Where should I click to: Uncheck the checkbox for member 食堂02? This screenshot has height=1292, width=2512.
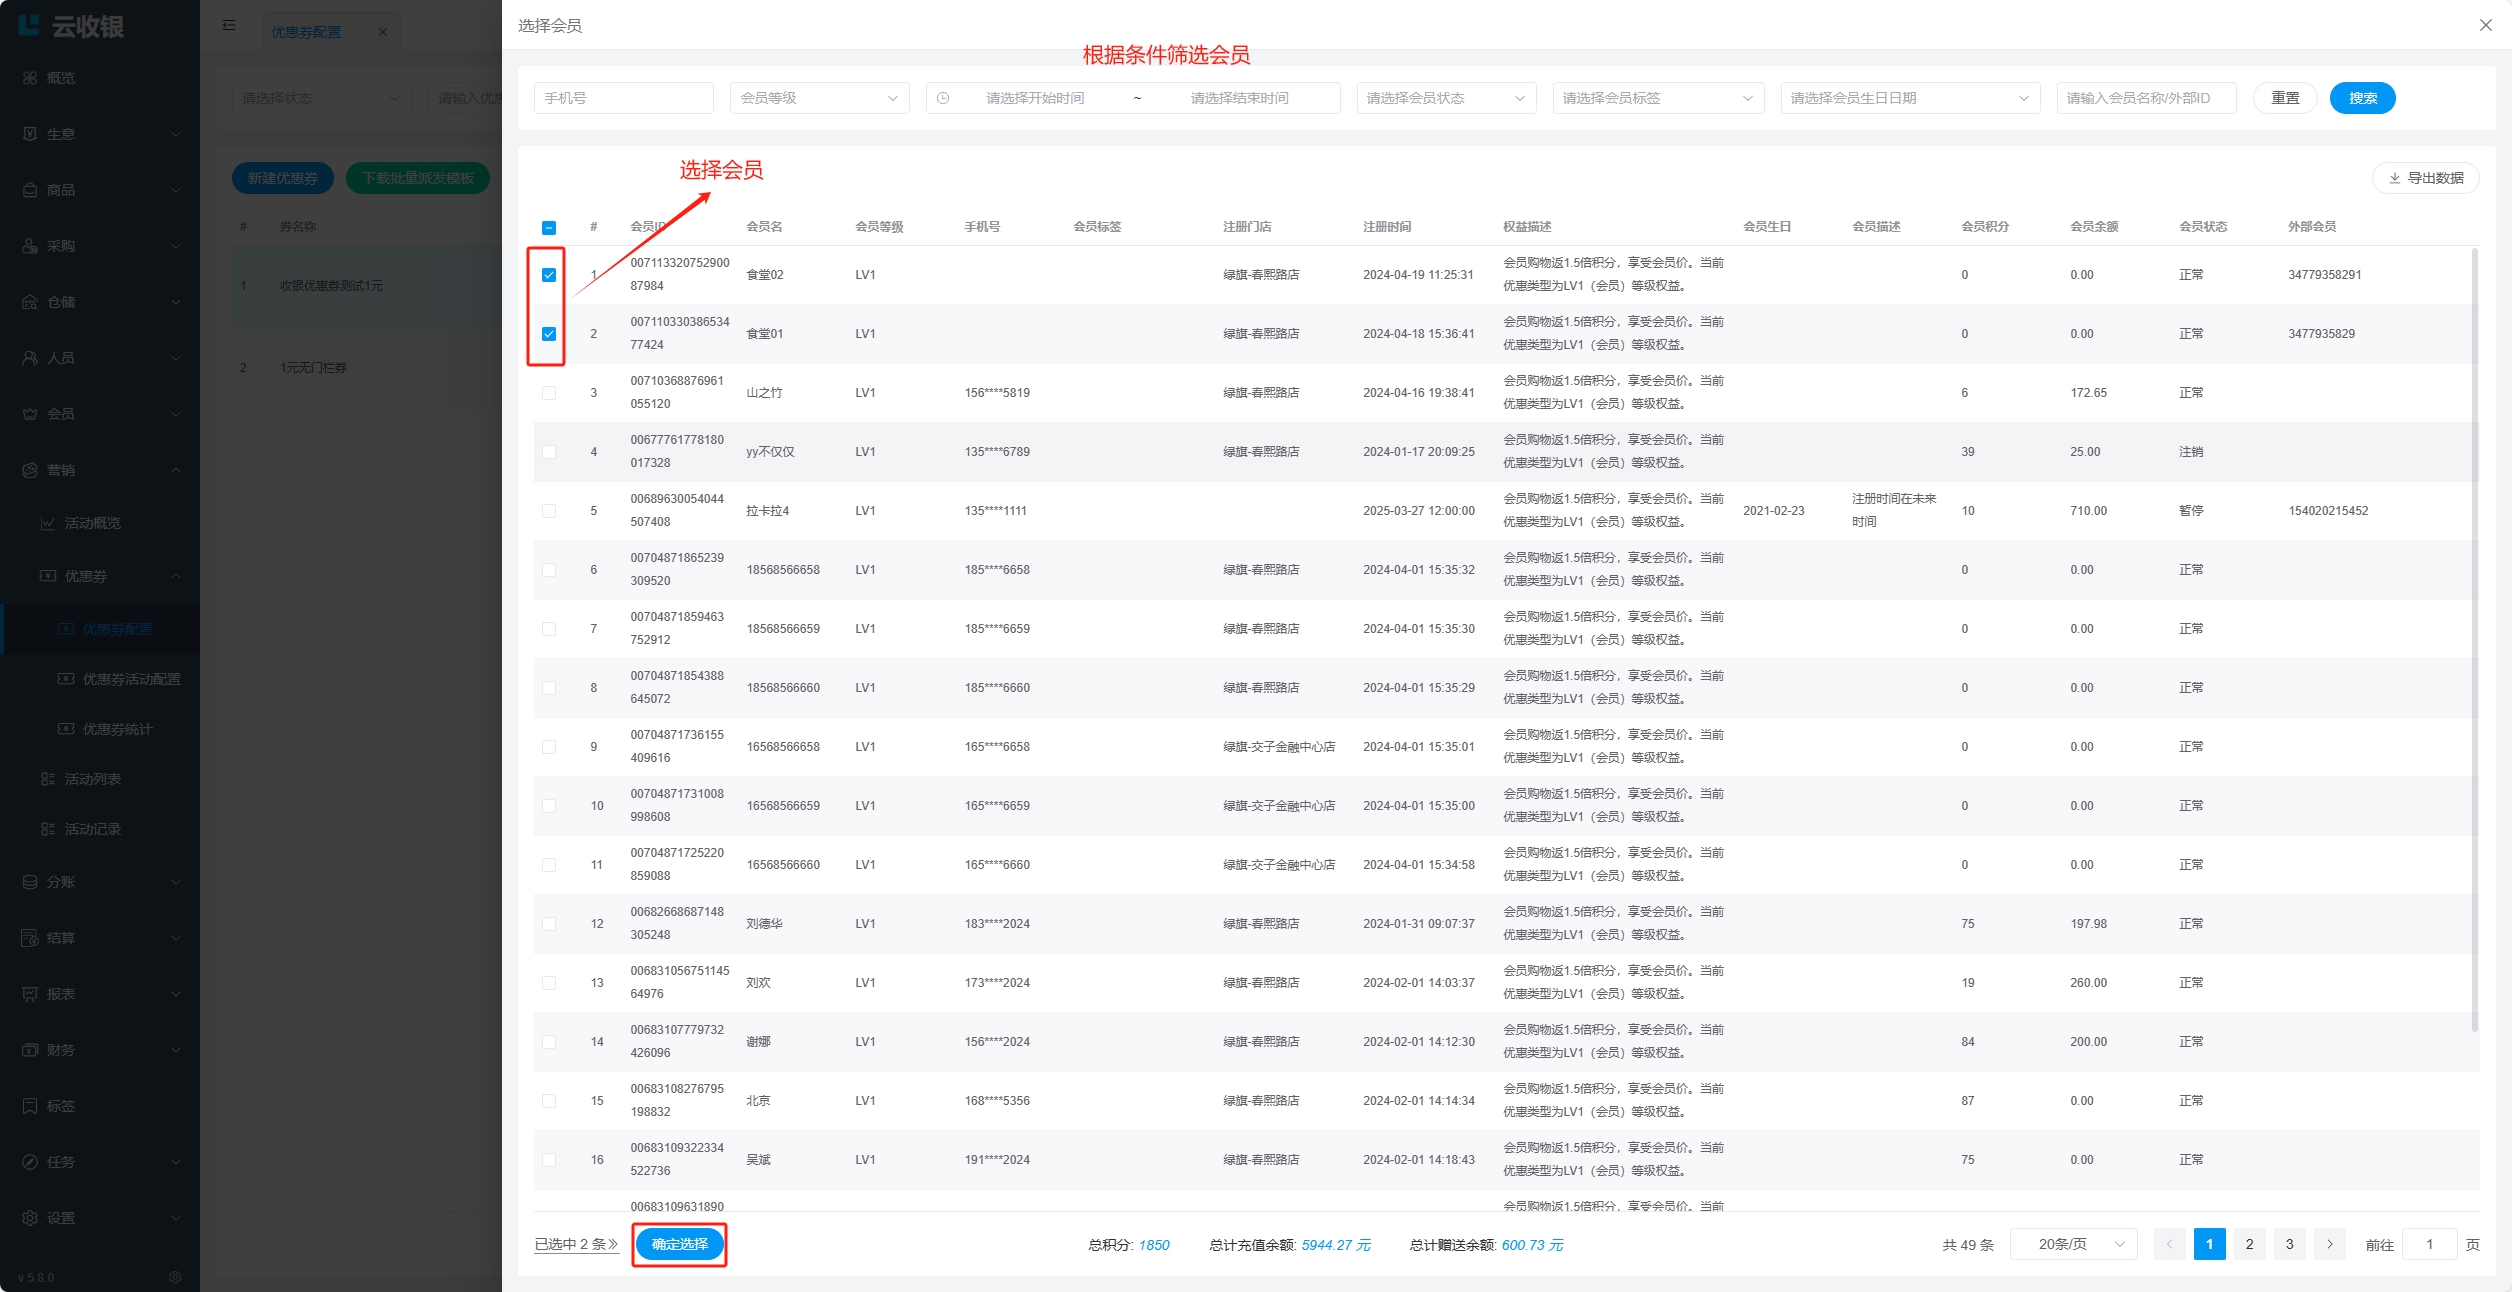(x=549, y=275)
